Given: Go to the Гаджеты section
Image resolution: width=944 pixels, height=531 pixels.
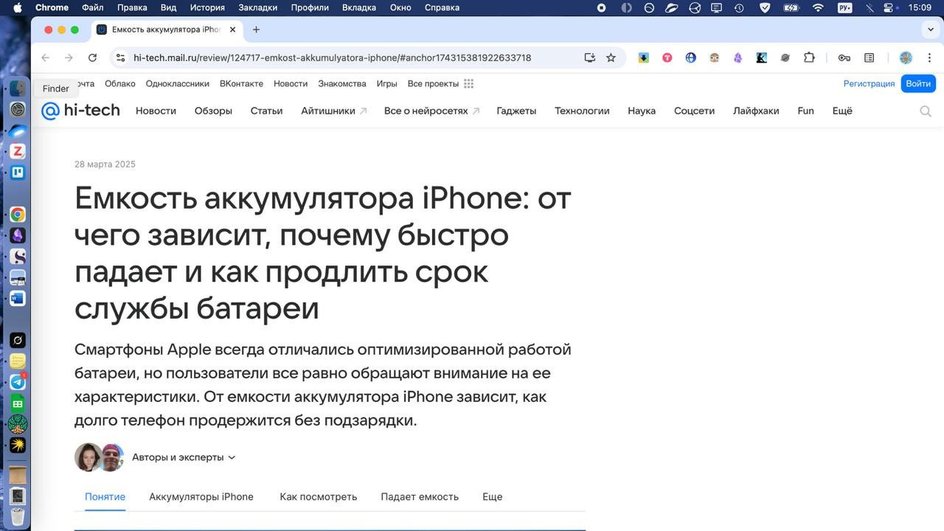Looking at the screenshot, I should tap(516, 111).
